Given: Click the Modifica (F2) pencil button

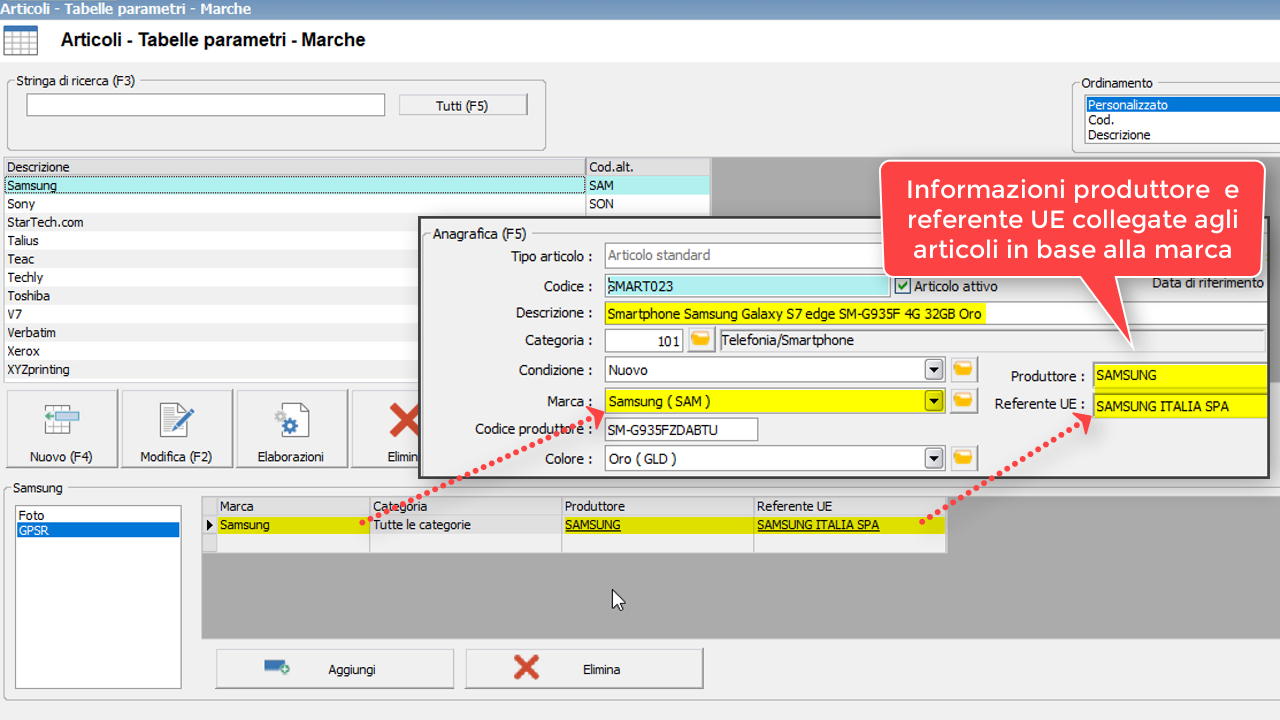Looking at the screenshot, I should click(177, 428).
